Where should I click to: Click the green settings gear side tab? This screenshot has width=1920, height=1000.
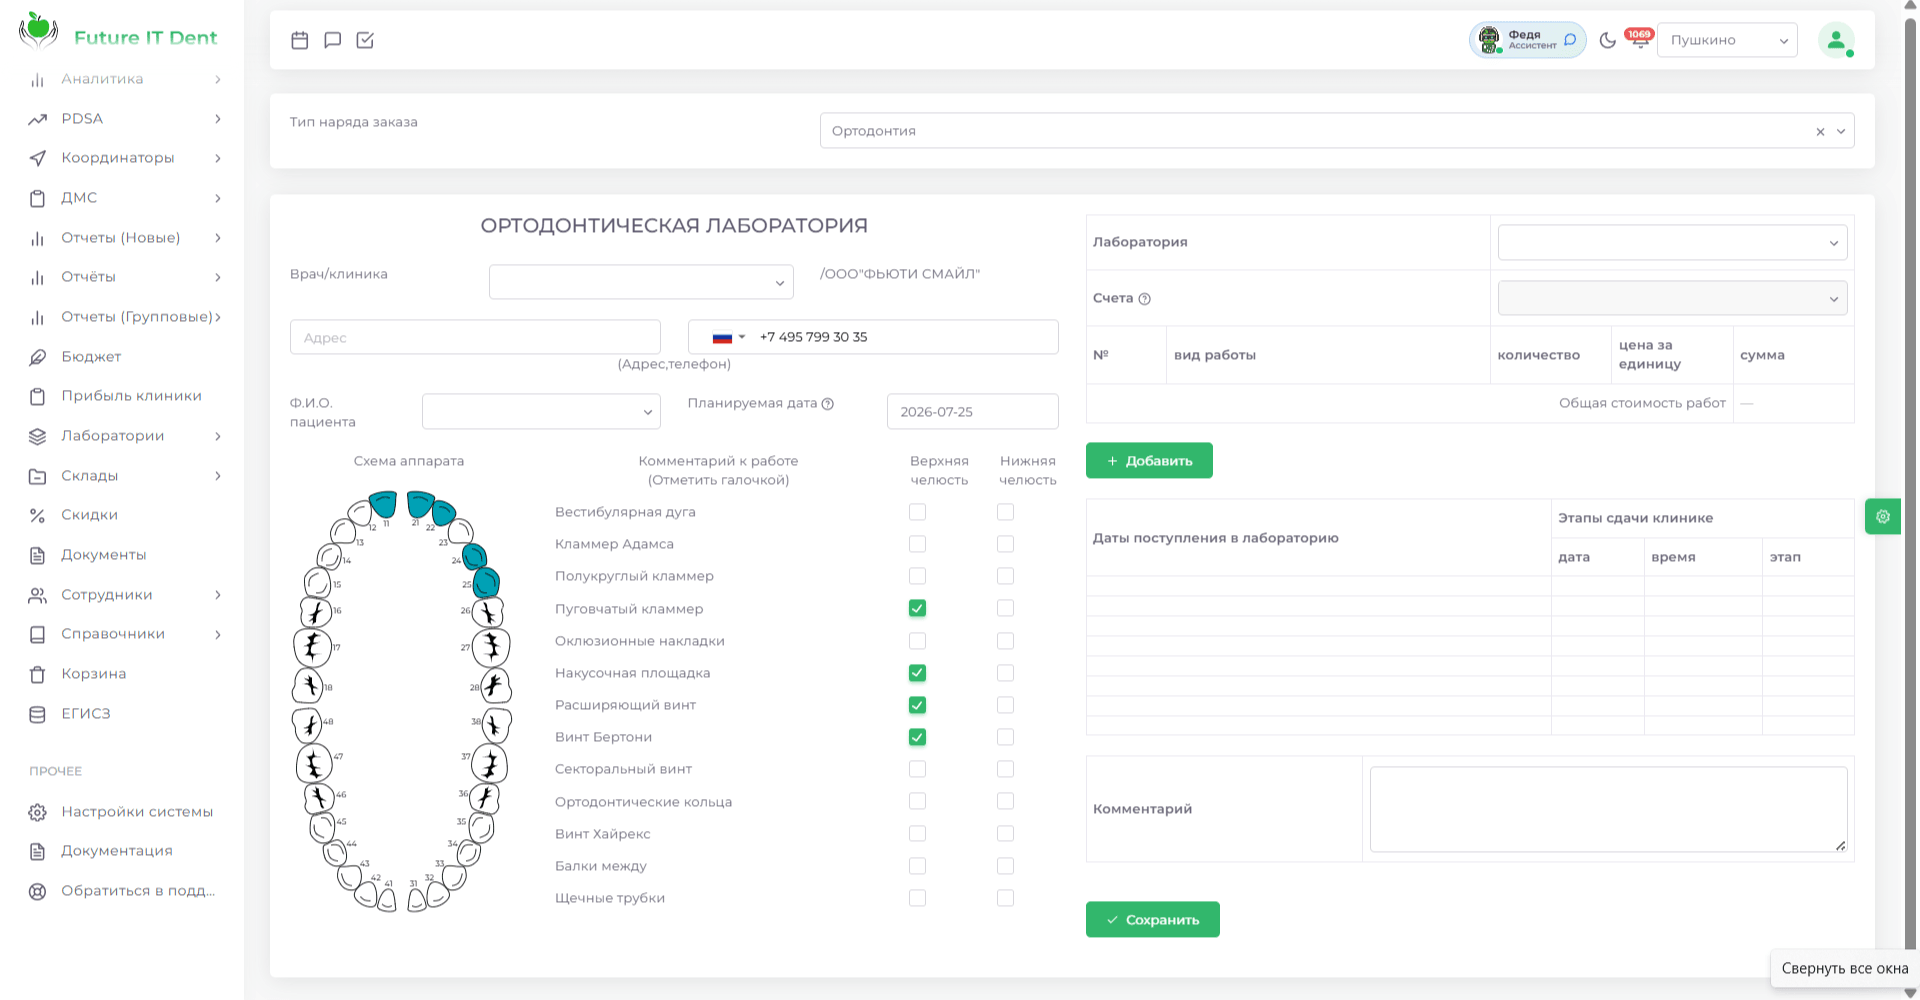click(1883, 517)
